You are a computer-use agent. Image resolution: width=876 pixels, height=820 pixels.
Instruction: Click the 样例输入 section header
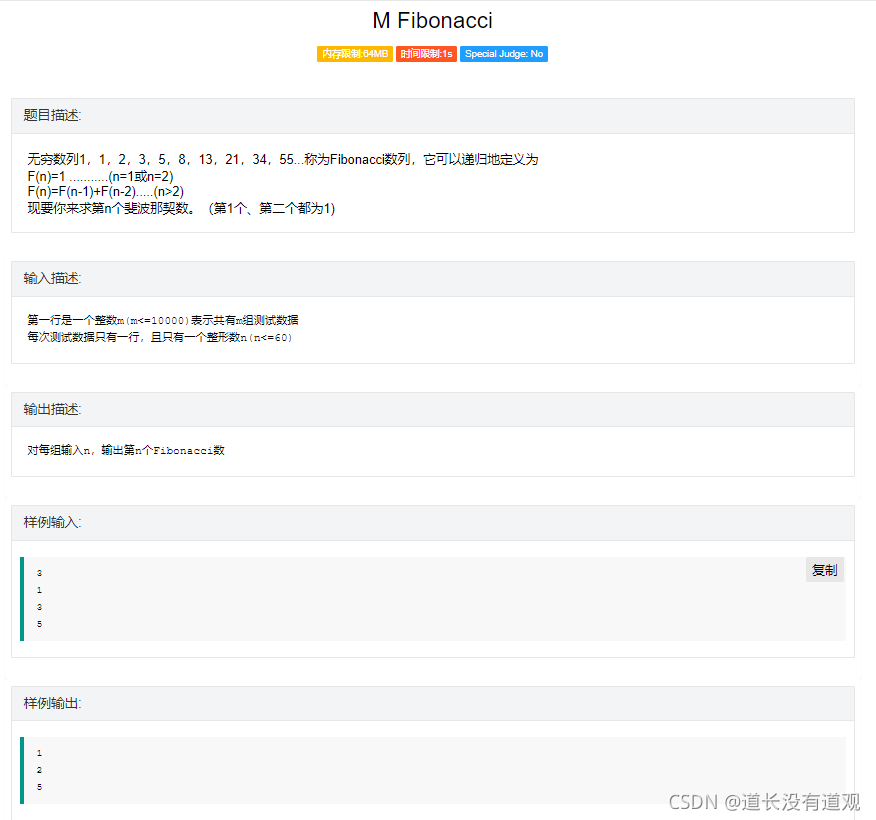pyautogui.click(x=432, y=523)
